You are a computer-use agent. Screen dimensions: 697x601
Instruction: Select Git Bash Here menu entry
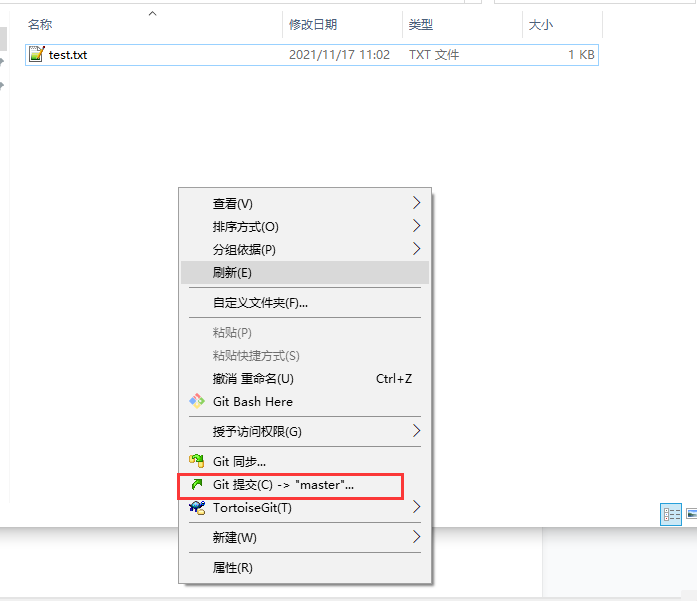[305, 401]
